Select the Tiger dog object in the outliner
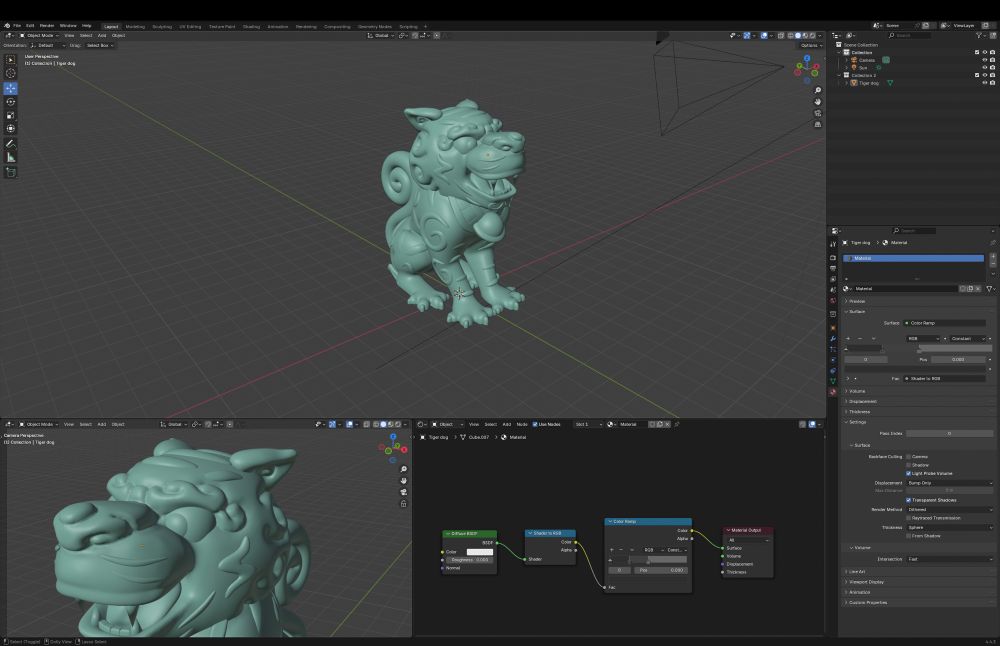Image resolution: width=1000 pixels, height=646 pixels. [x=869, y=83]
